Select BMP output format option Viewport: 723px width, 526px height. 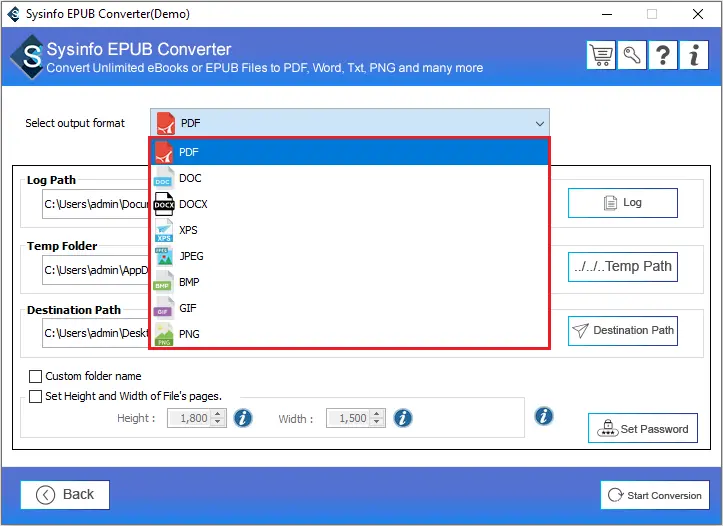tap(350, 282)
